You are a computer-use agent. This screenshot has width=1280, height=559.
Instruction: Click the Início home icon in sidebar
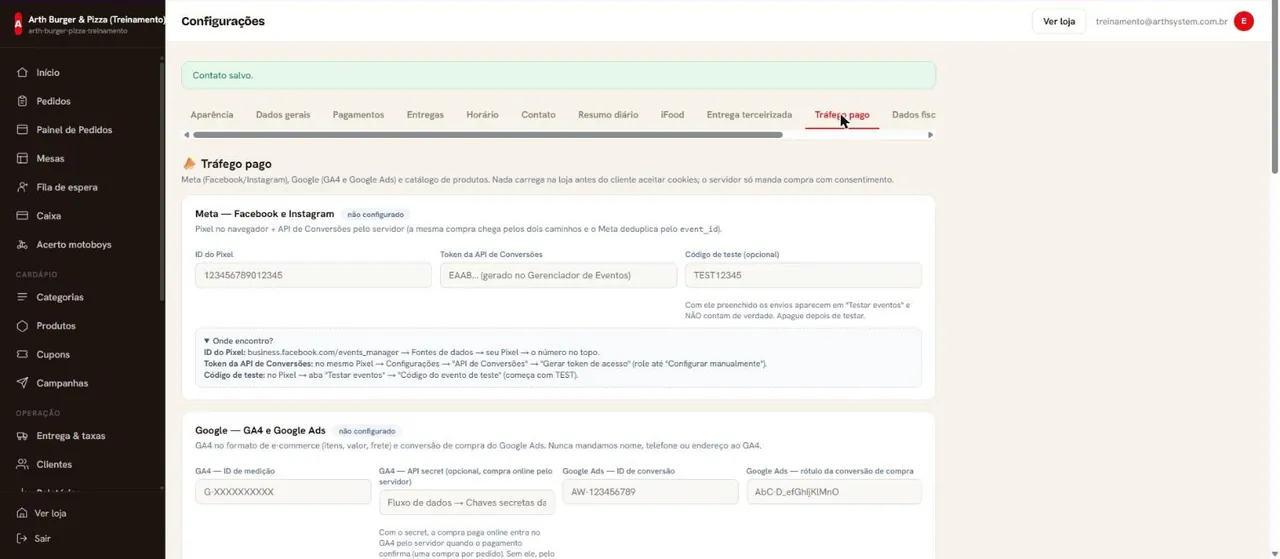[x=22, y=73]
